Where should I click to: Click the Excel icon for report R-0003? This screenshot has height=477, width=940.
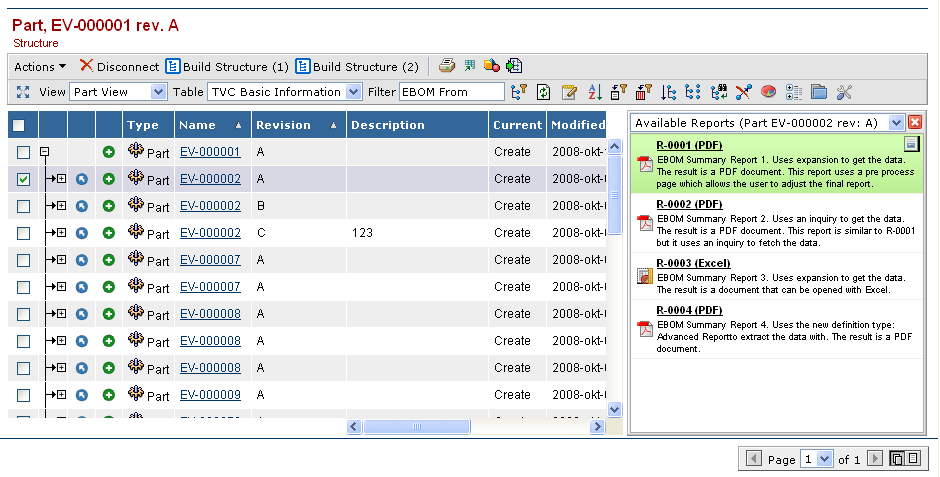coord(645,277)
